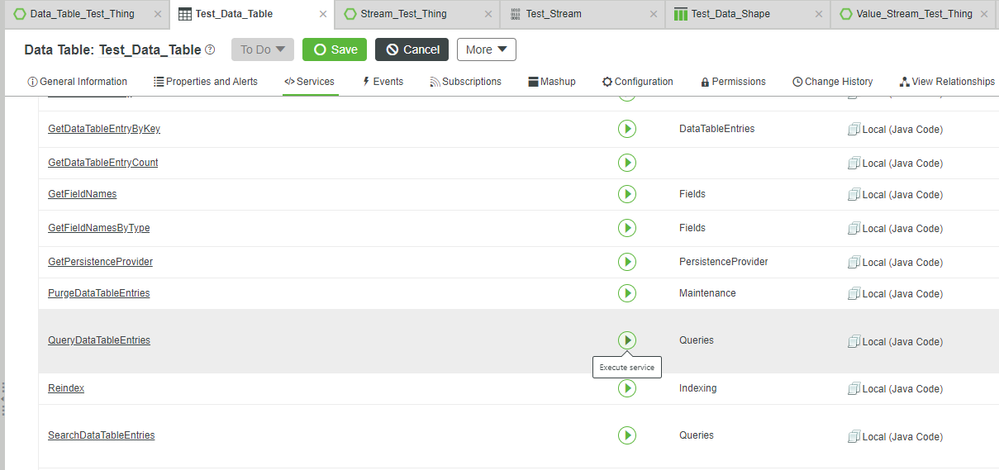This screenshot has width=999, height=470.
Task: Open the GetDataTableEntryCount service link
Action: click(x=103, y=162)
